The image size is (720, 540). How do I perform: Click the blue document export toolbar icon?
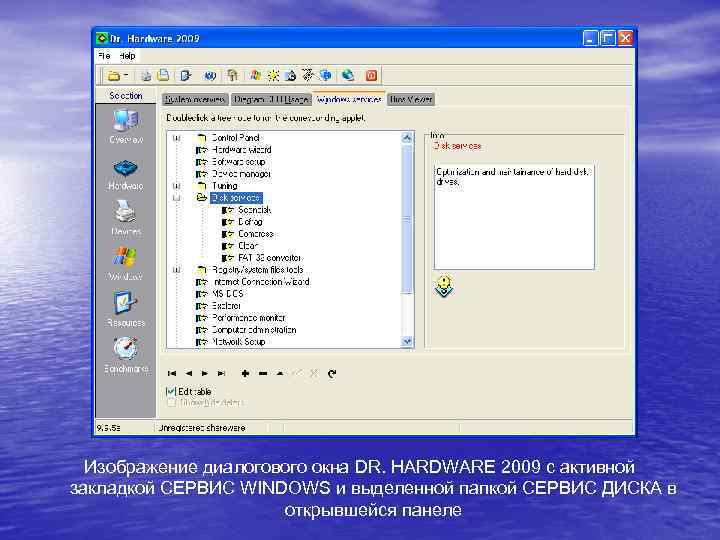[186, 75]
